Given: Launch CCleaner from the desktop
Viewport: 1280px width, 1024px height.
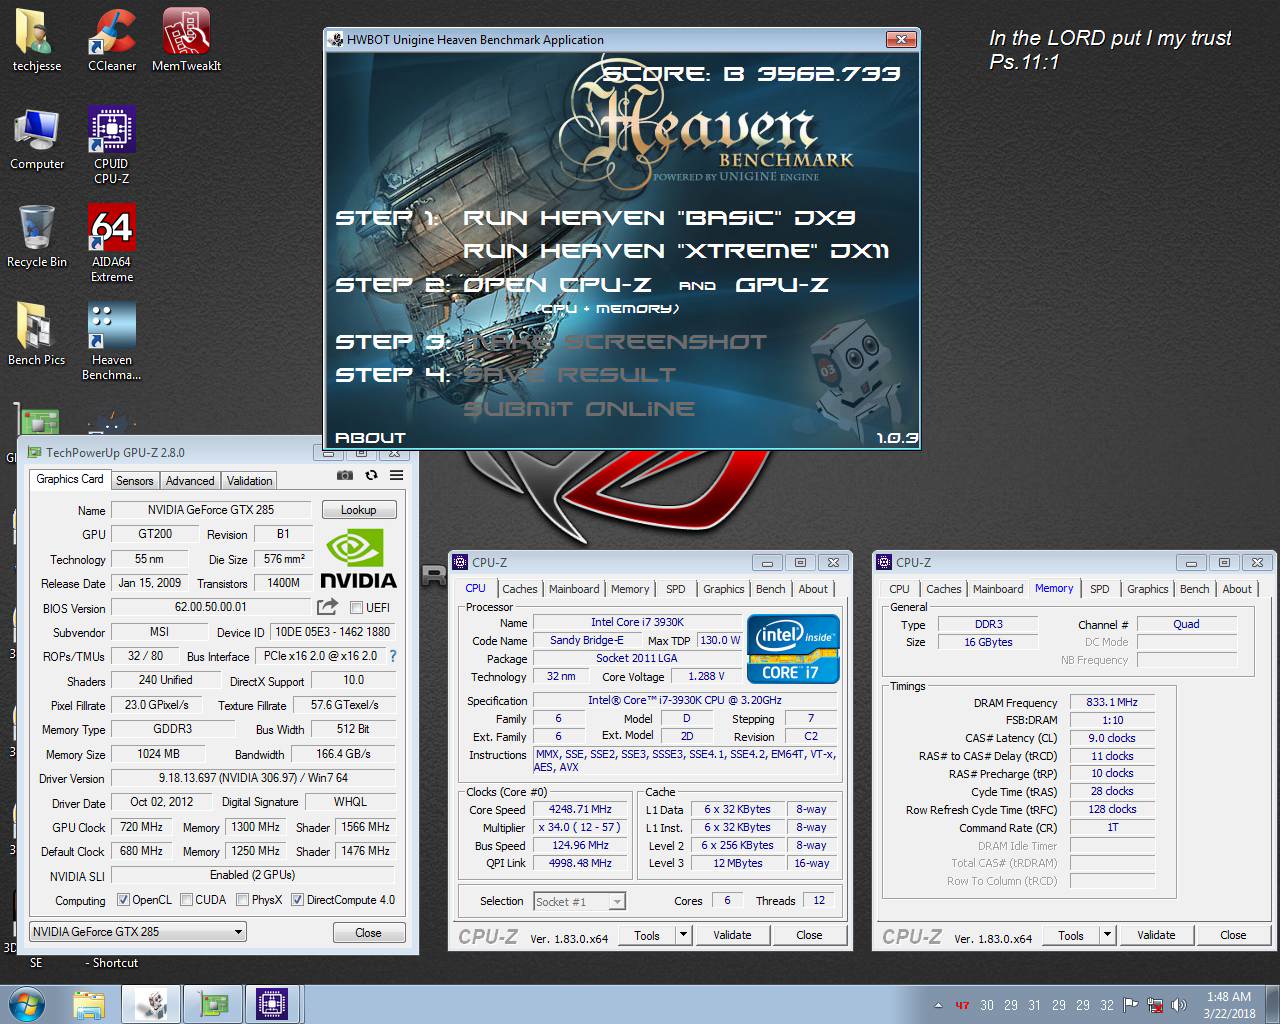Looking at the screenshot, I should (112, 40).
